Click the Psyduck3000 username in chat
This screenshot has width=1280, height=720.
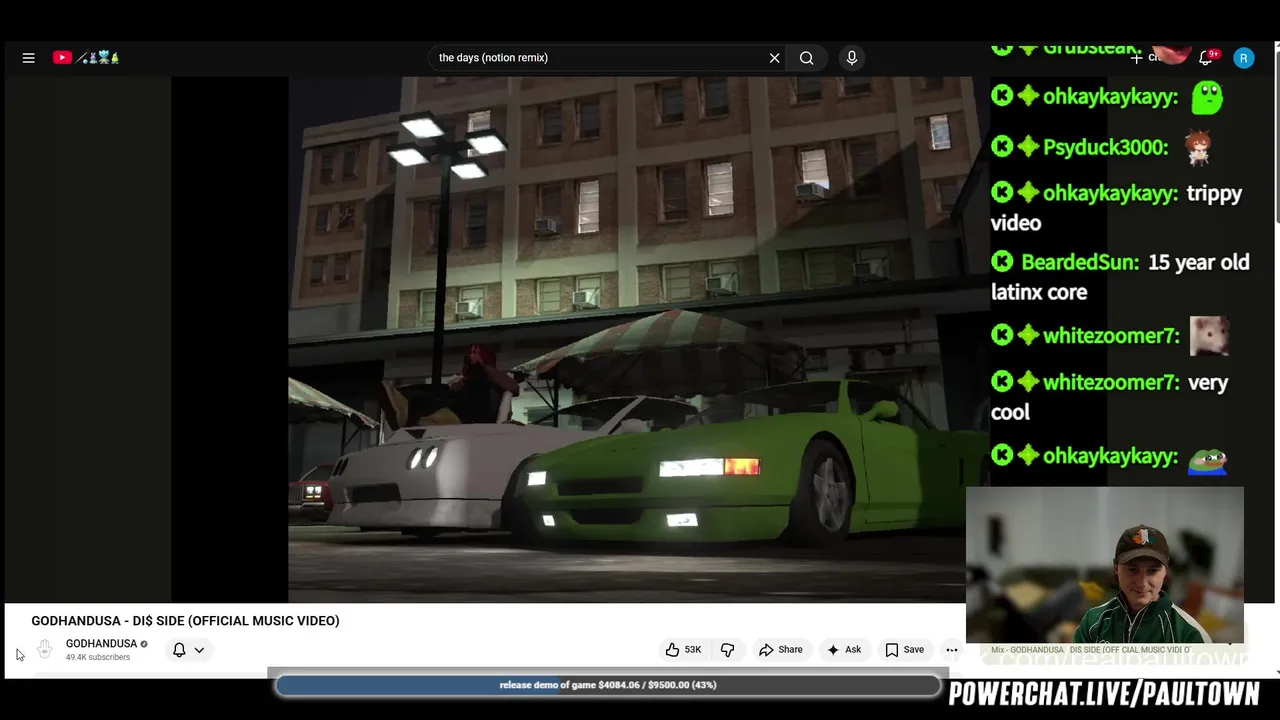(1105, 148)
